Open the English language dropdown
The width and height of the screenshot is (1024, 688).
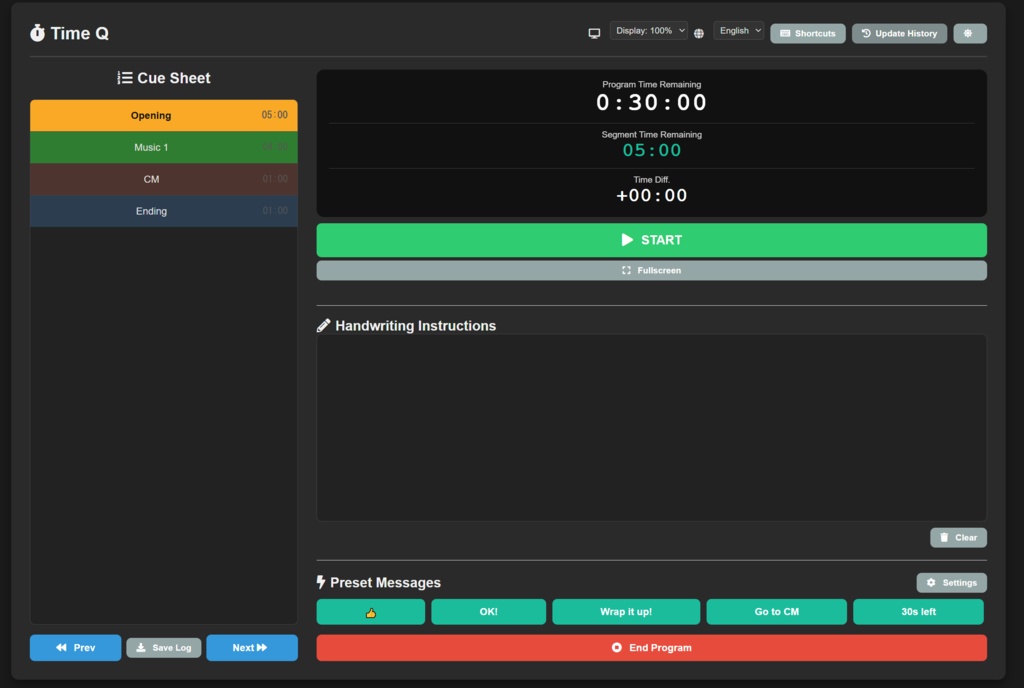(739, 31)
